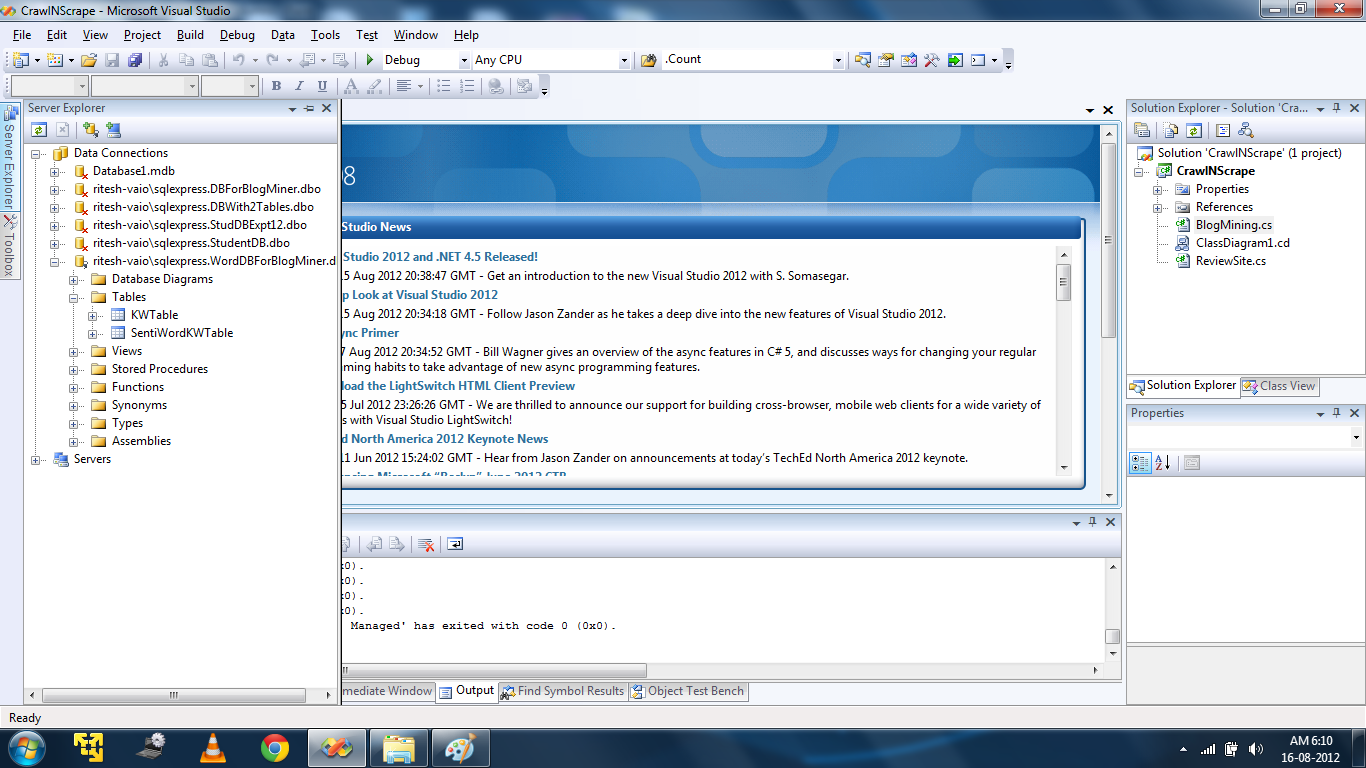The width and height of the screenshot is (1366, 768).
Task: Click Show All Files in Solution Explorer
Action: coord(1171,130)
